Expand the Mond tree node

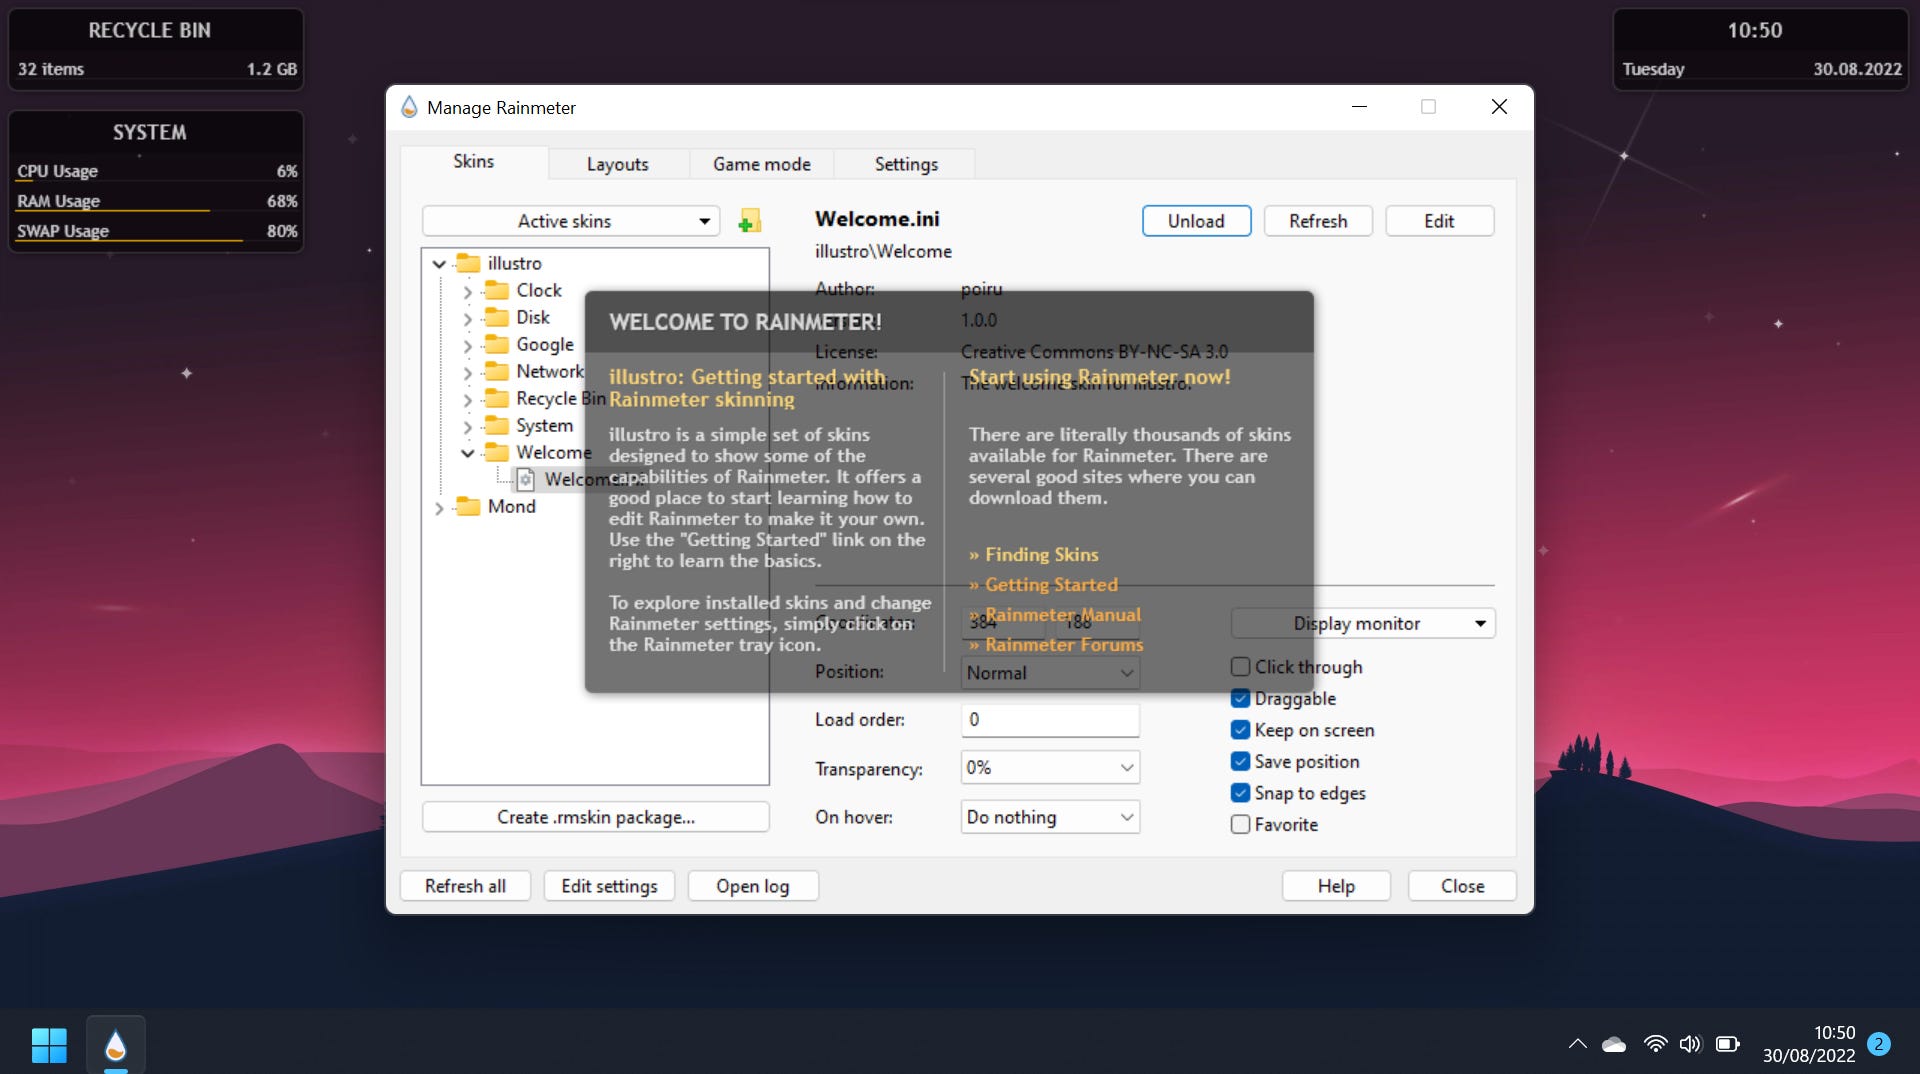(x=439, y=507)
